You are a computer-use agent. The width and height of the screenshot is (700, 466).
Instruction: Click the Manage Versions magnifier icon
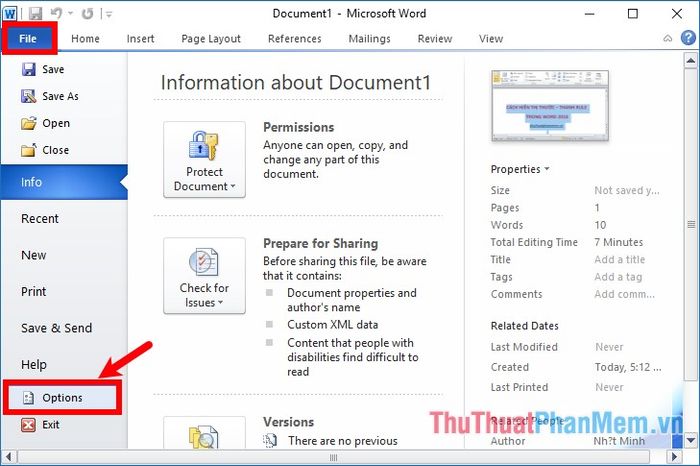pos(204,437)
